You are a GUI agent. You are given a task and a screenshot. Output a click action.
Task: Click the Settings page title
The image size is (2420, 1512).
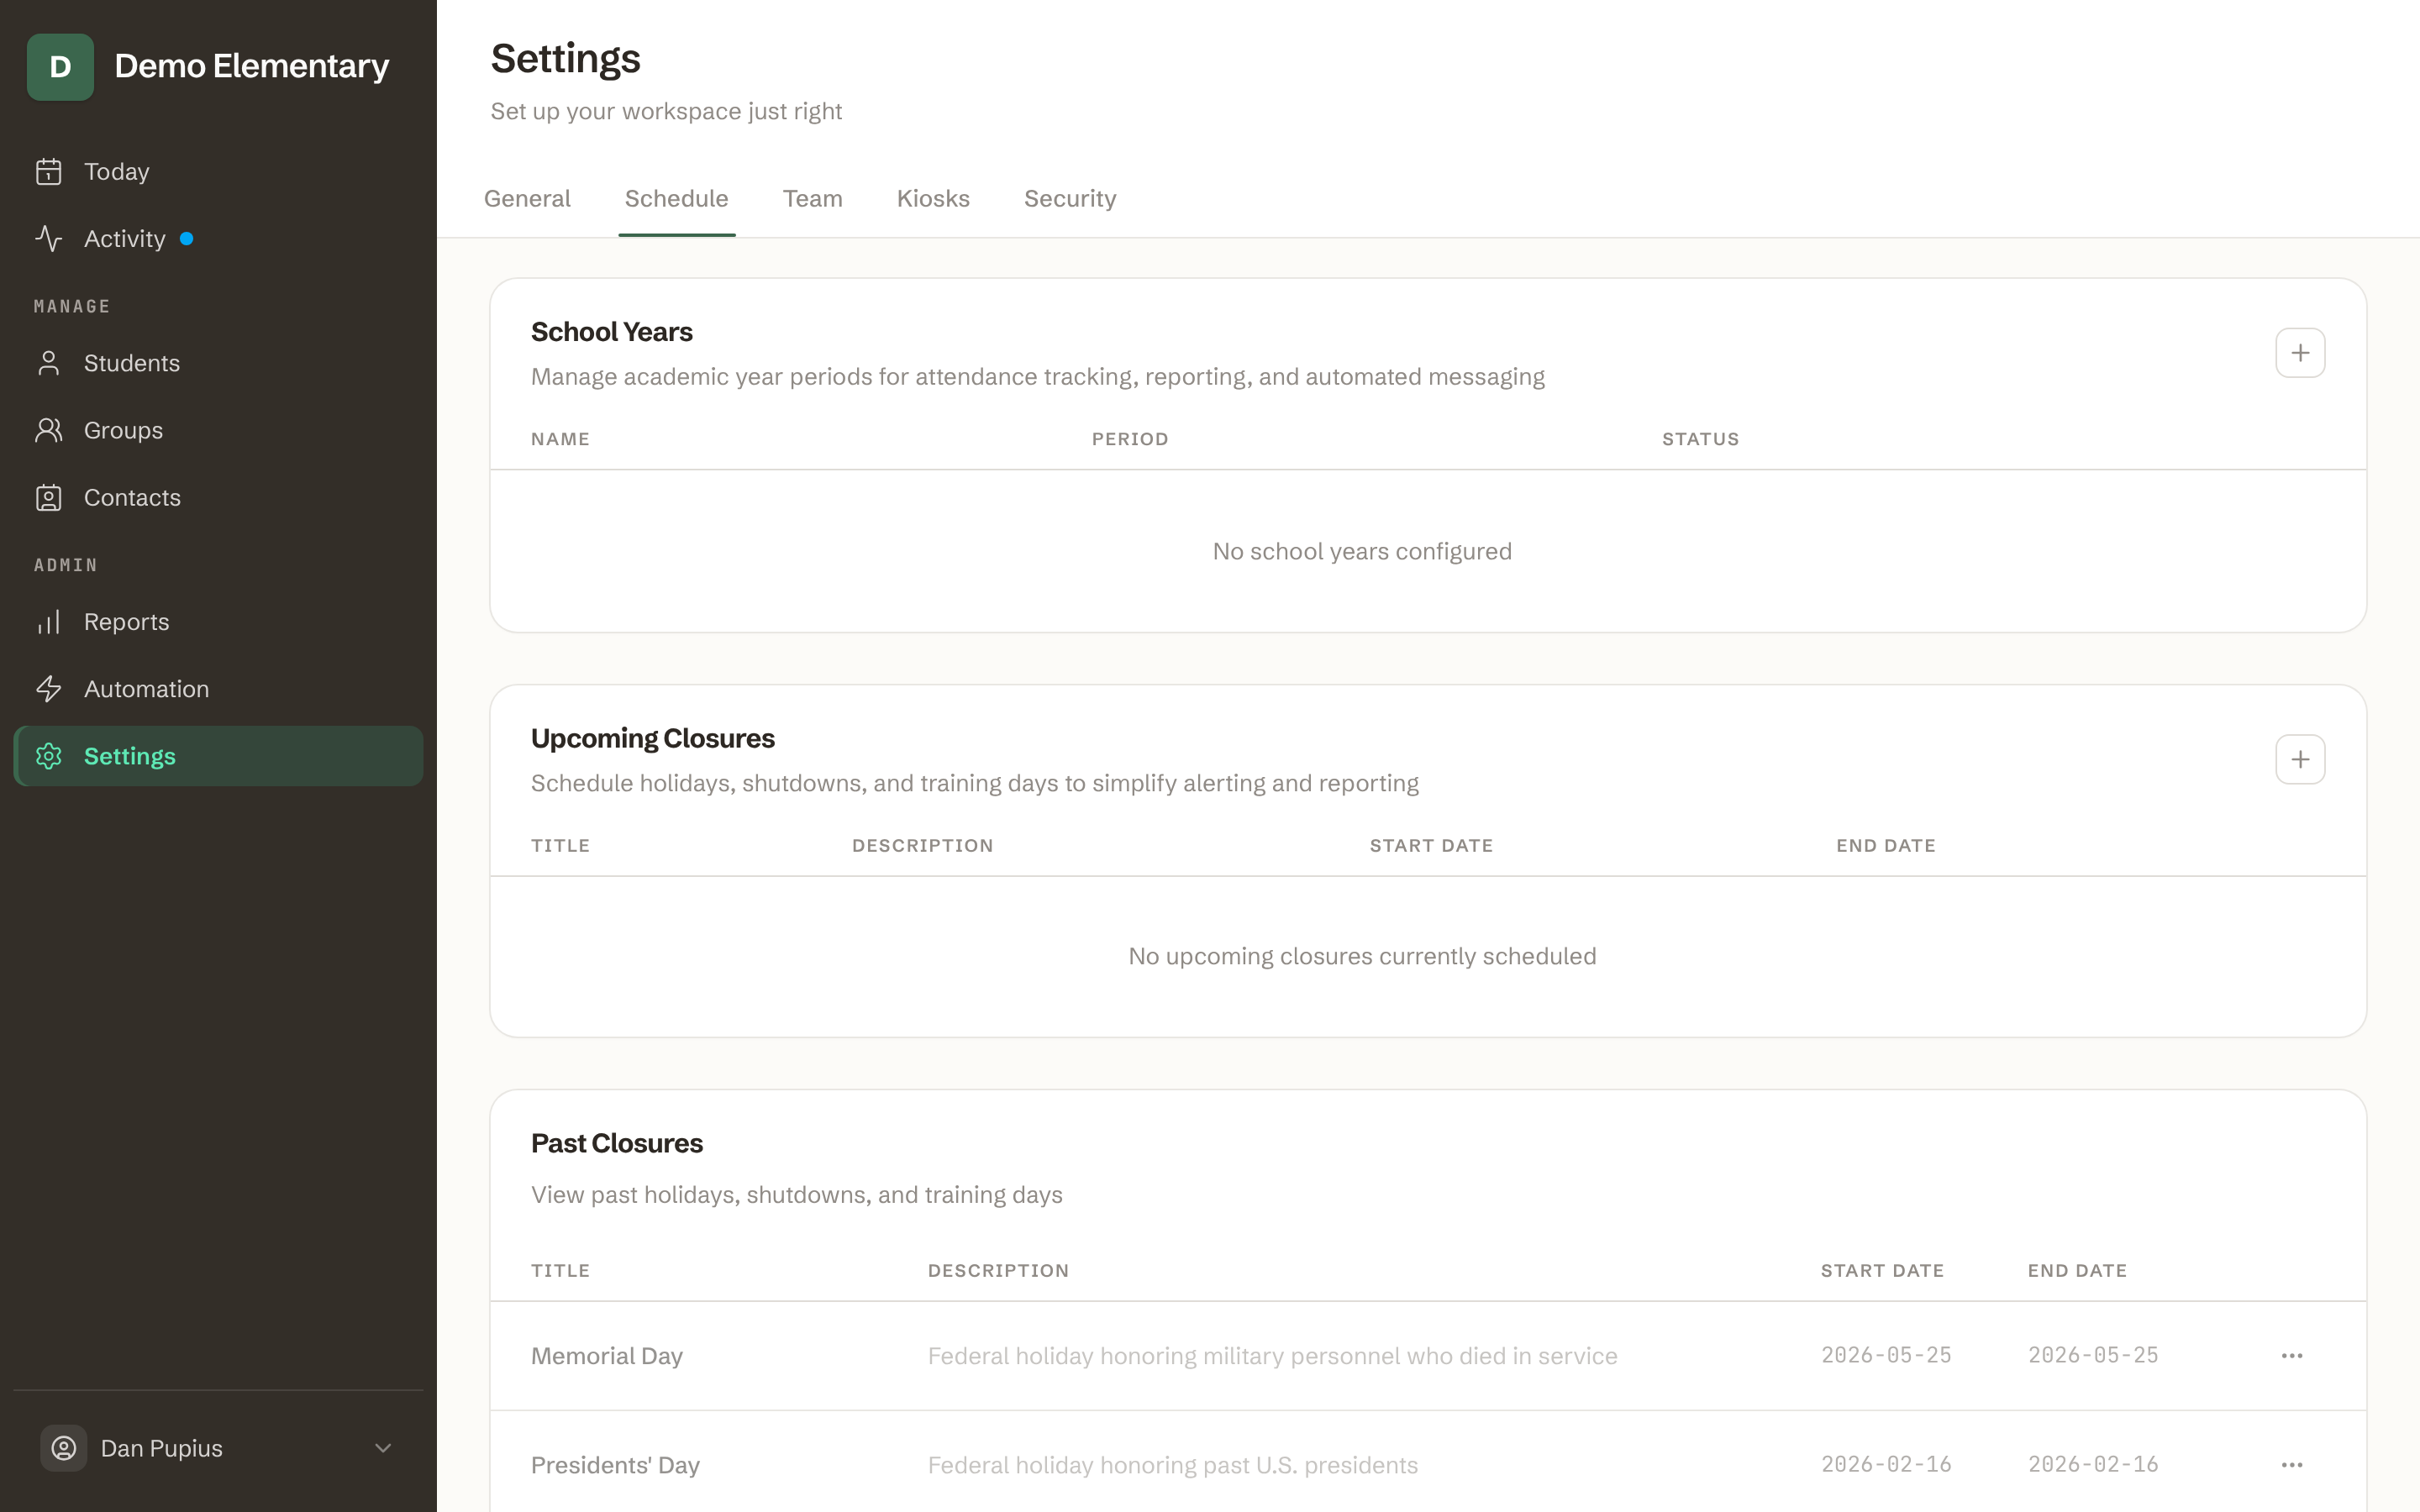pyautogui.click(x=565, y=59)
